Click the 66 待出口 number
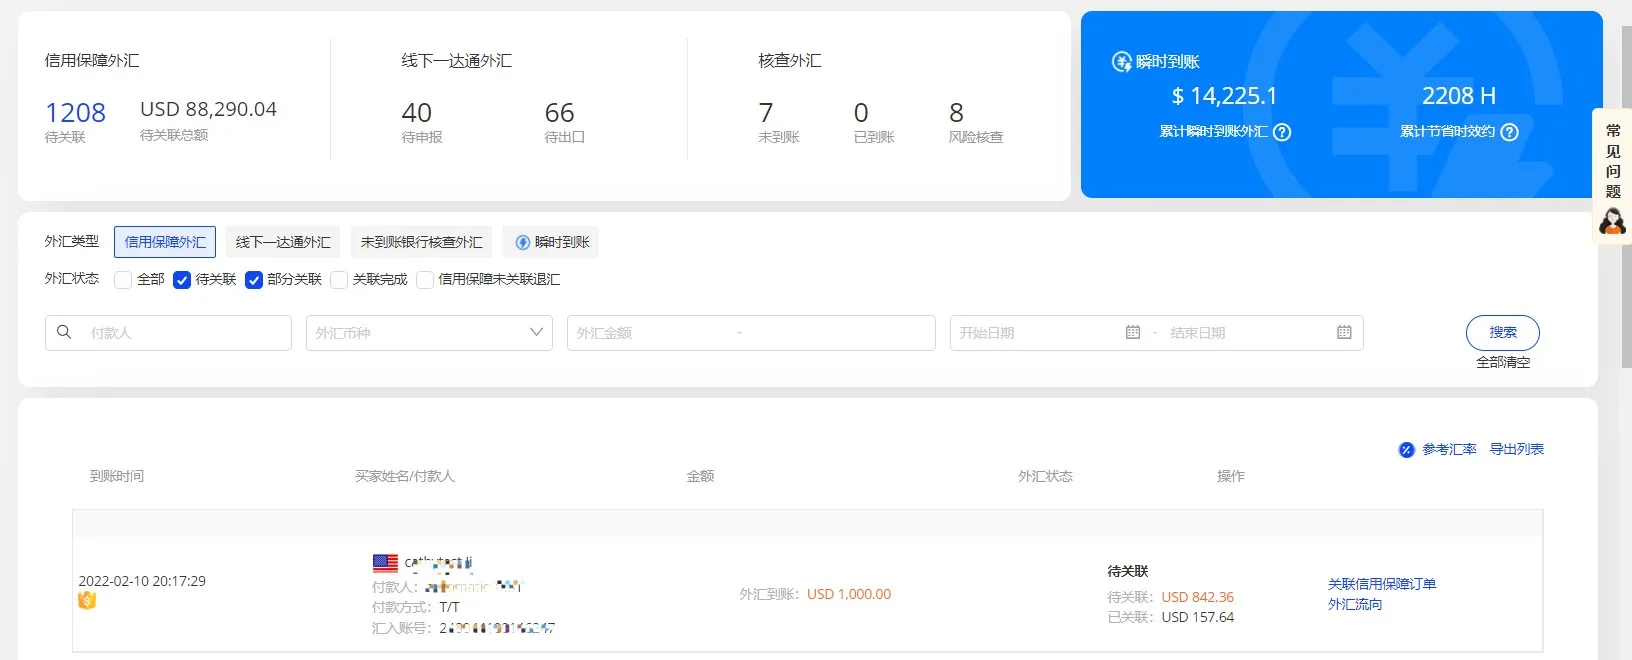This screenshot has width=1632, height=660. tap(559, 113)
